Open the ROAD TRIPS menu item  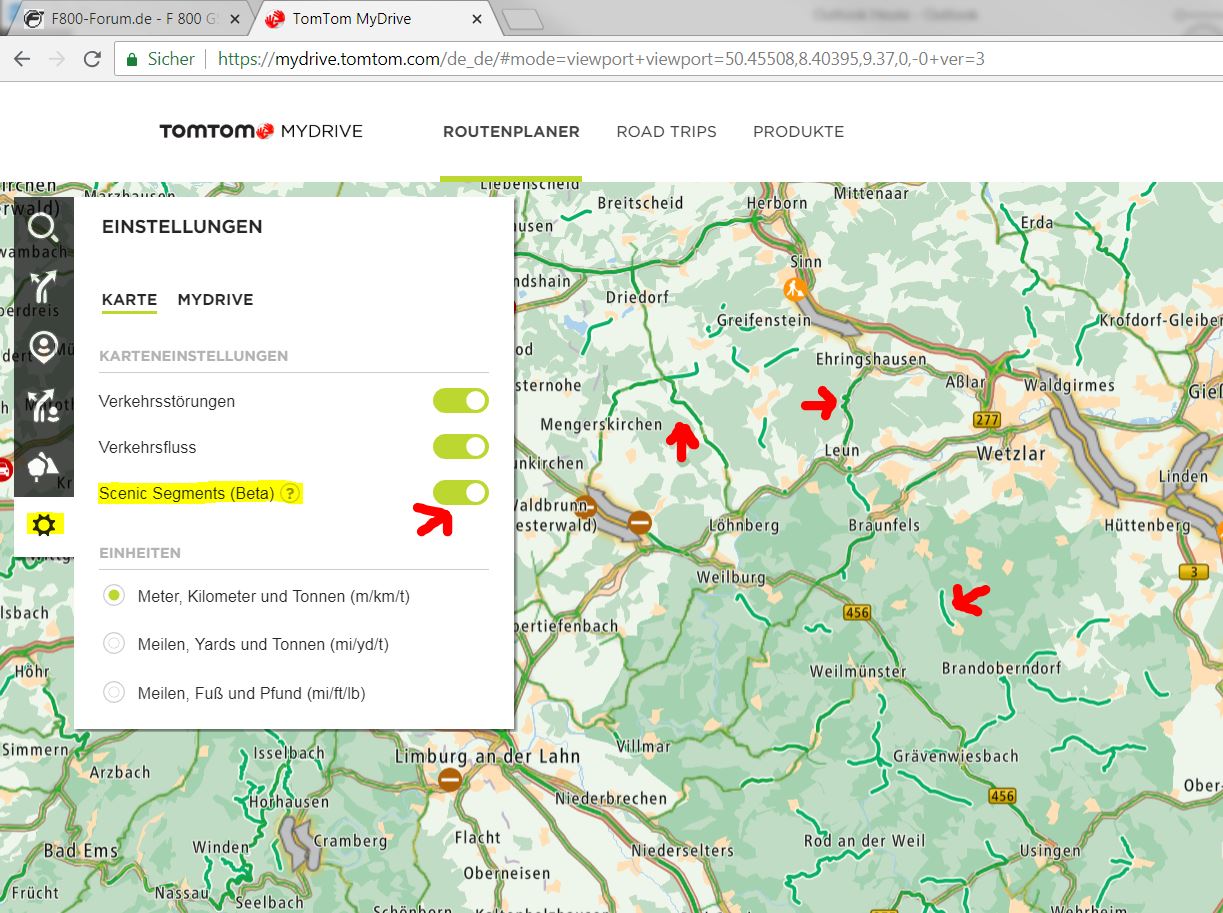pos(666,132)
